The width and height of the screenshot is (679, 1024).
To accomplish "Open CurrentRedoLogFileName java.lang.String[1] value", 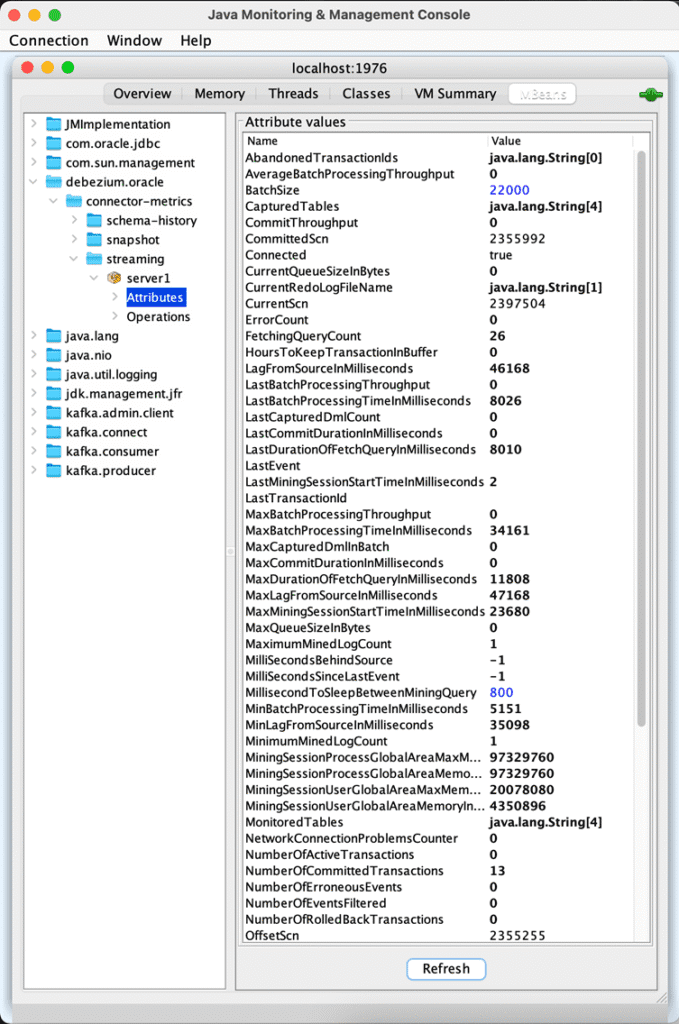I will tap(546, 287).
